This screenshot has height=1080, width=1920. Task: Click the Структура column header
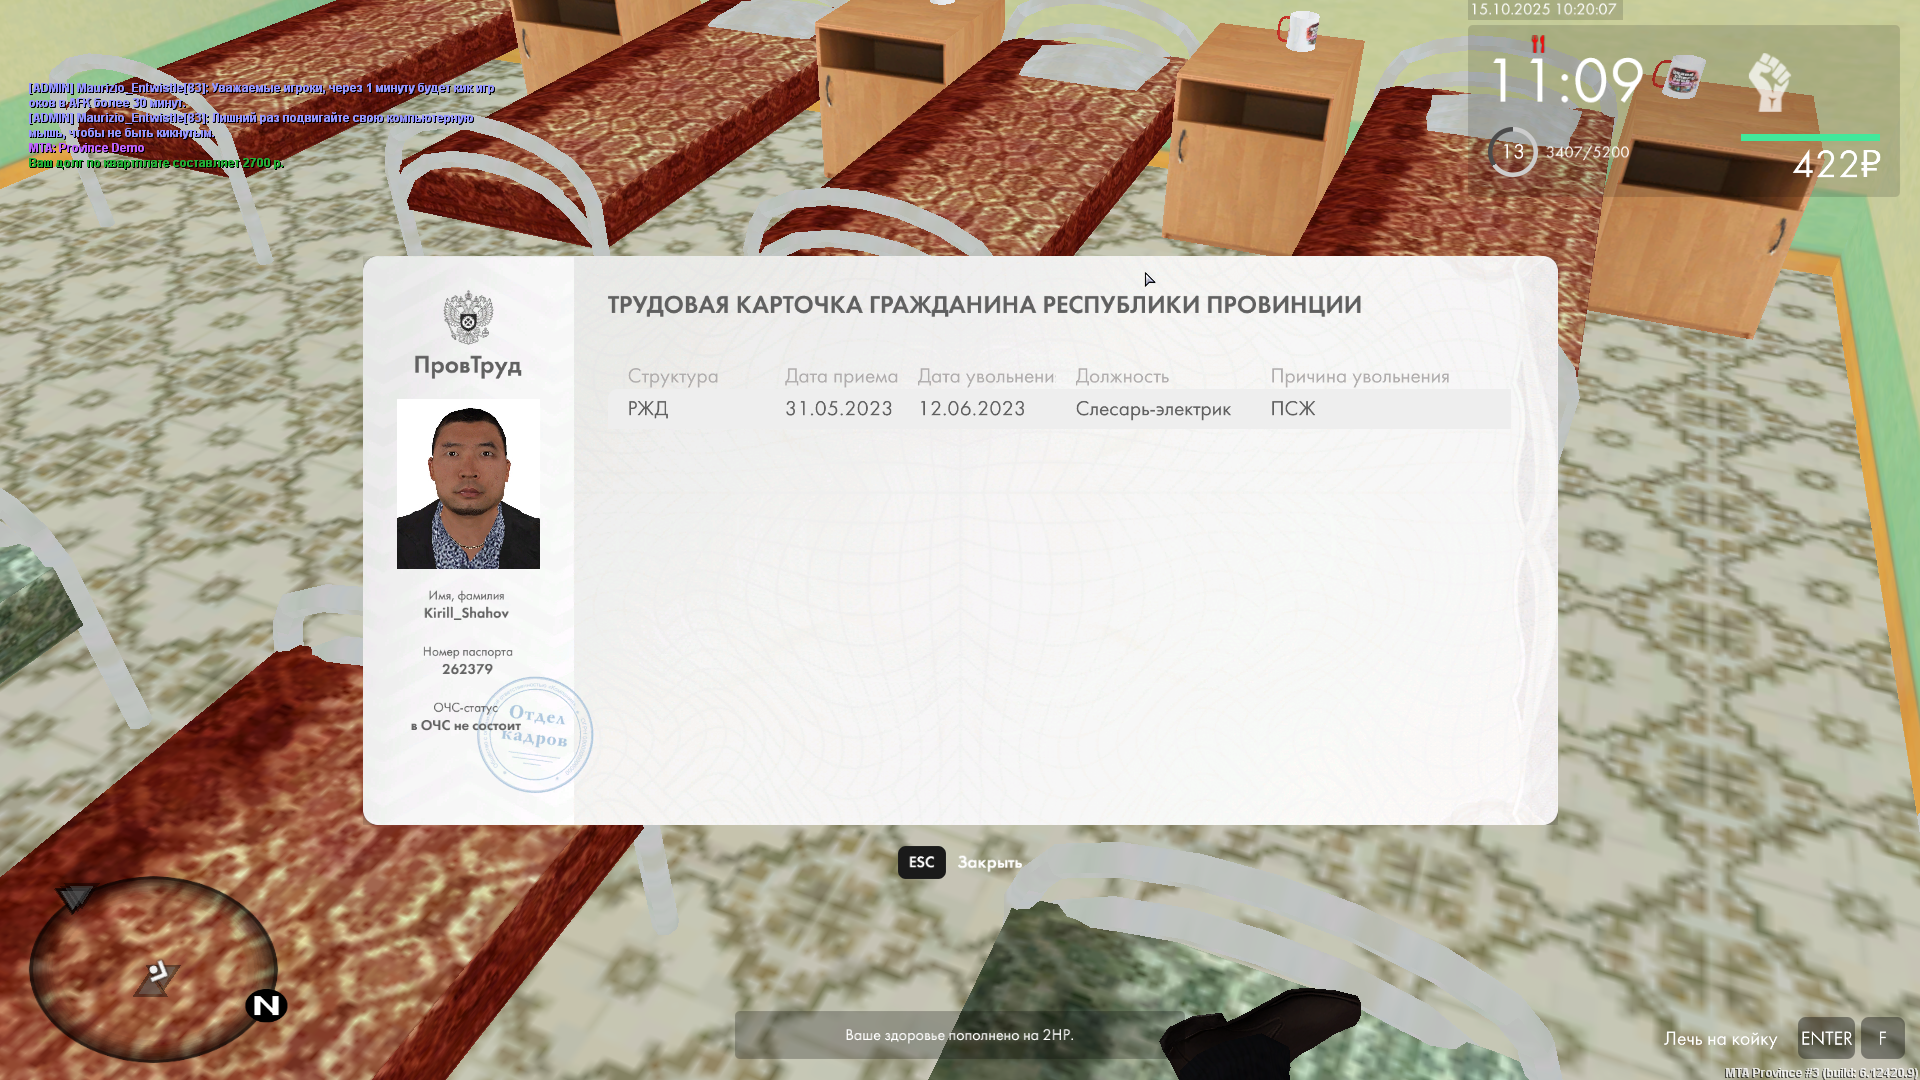pyautogui.click(x=672, y=376)
